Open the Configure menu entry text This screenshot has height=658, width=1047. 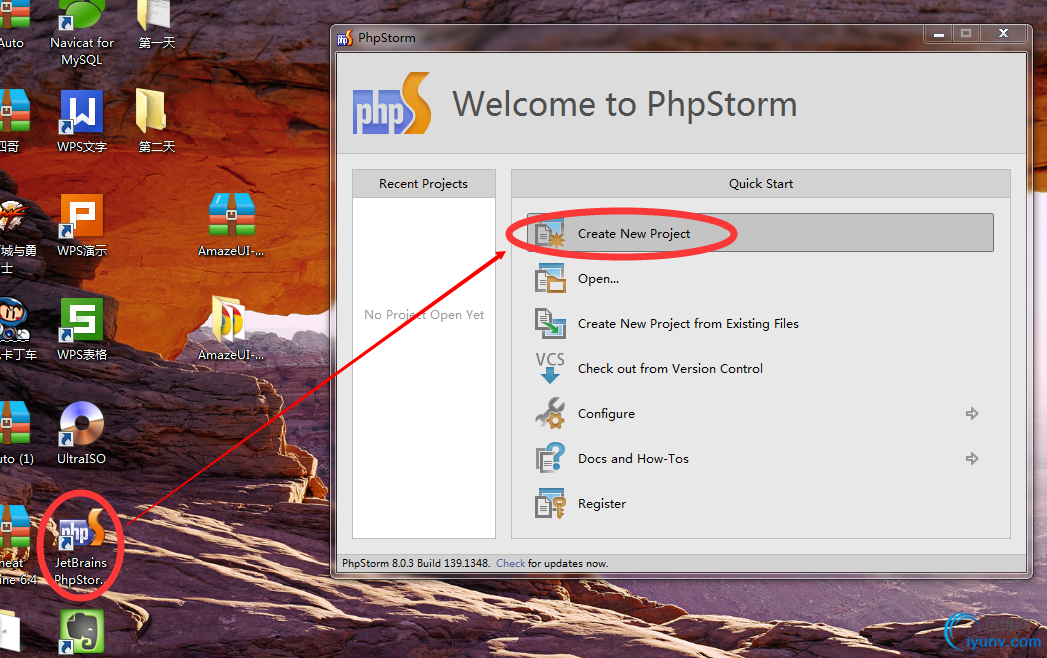[x=606, y=414]
